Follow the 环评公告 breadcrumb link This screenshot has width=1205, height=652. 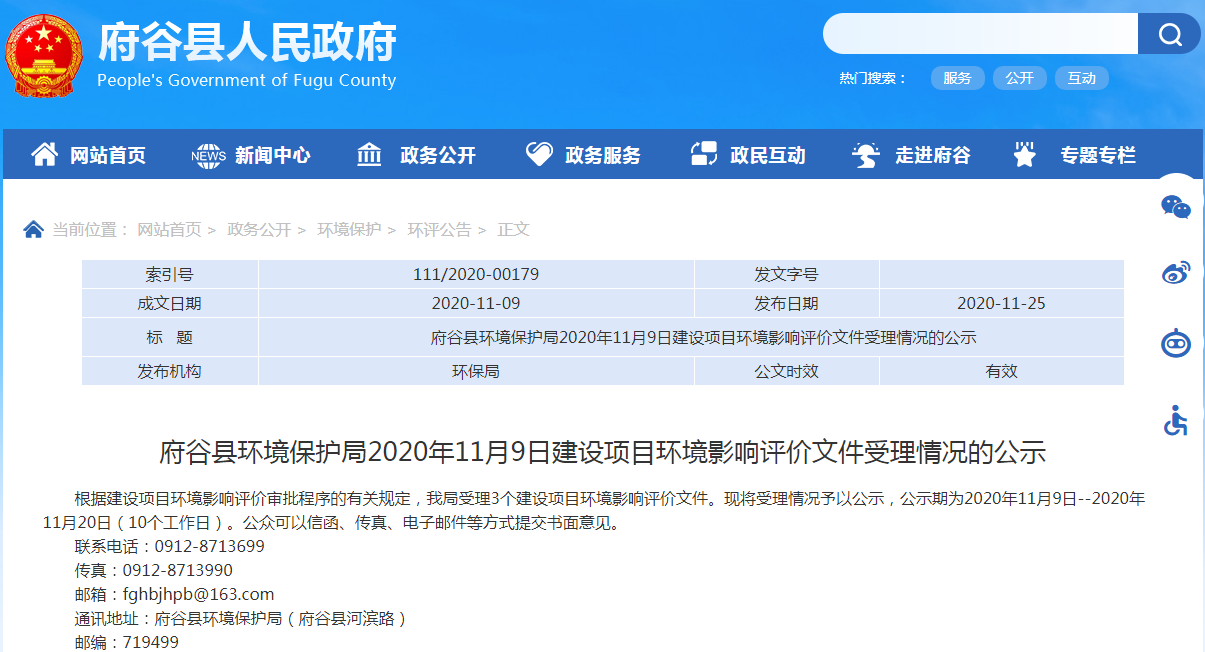pos(439,230)
